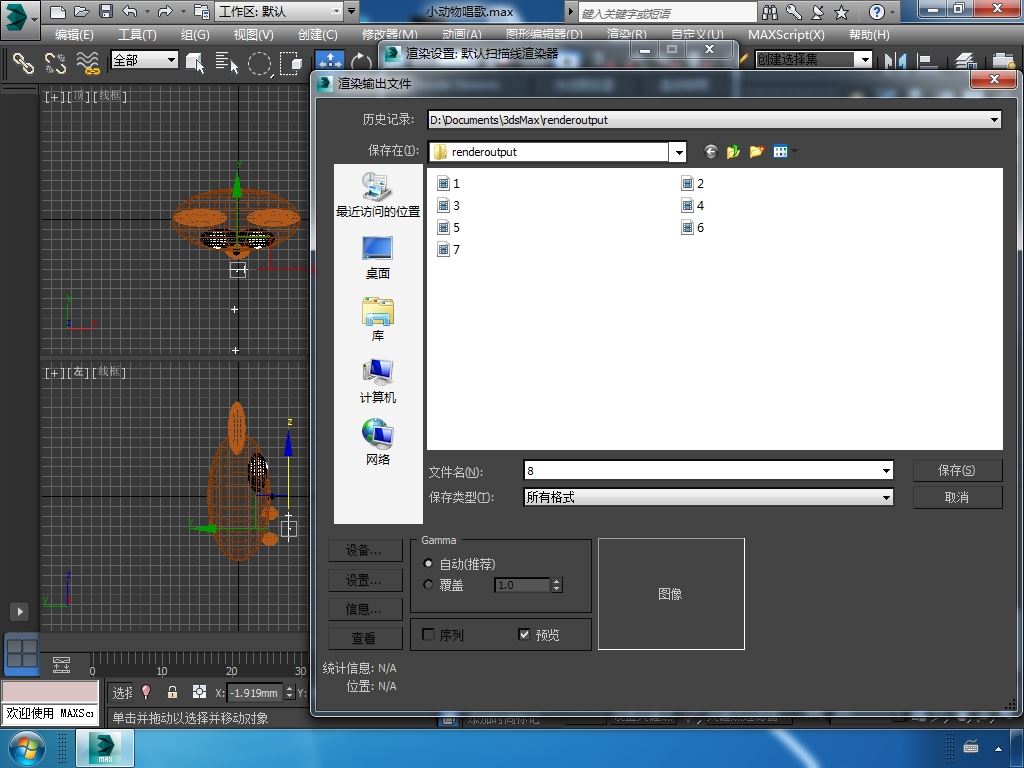
Task: Click the satellite dish communication icon
Action: [818, 12]
